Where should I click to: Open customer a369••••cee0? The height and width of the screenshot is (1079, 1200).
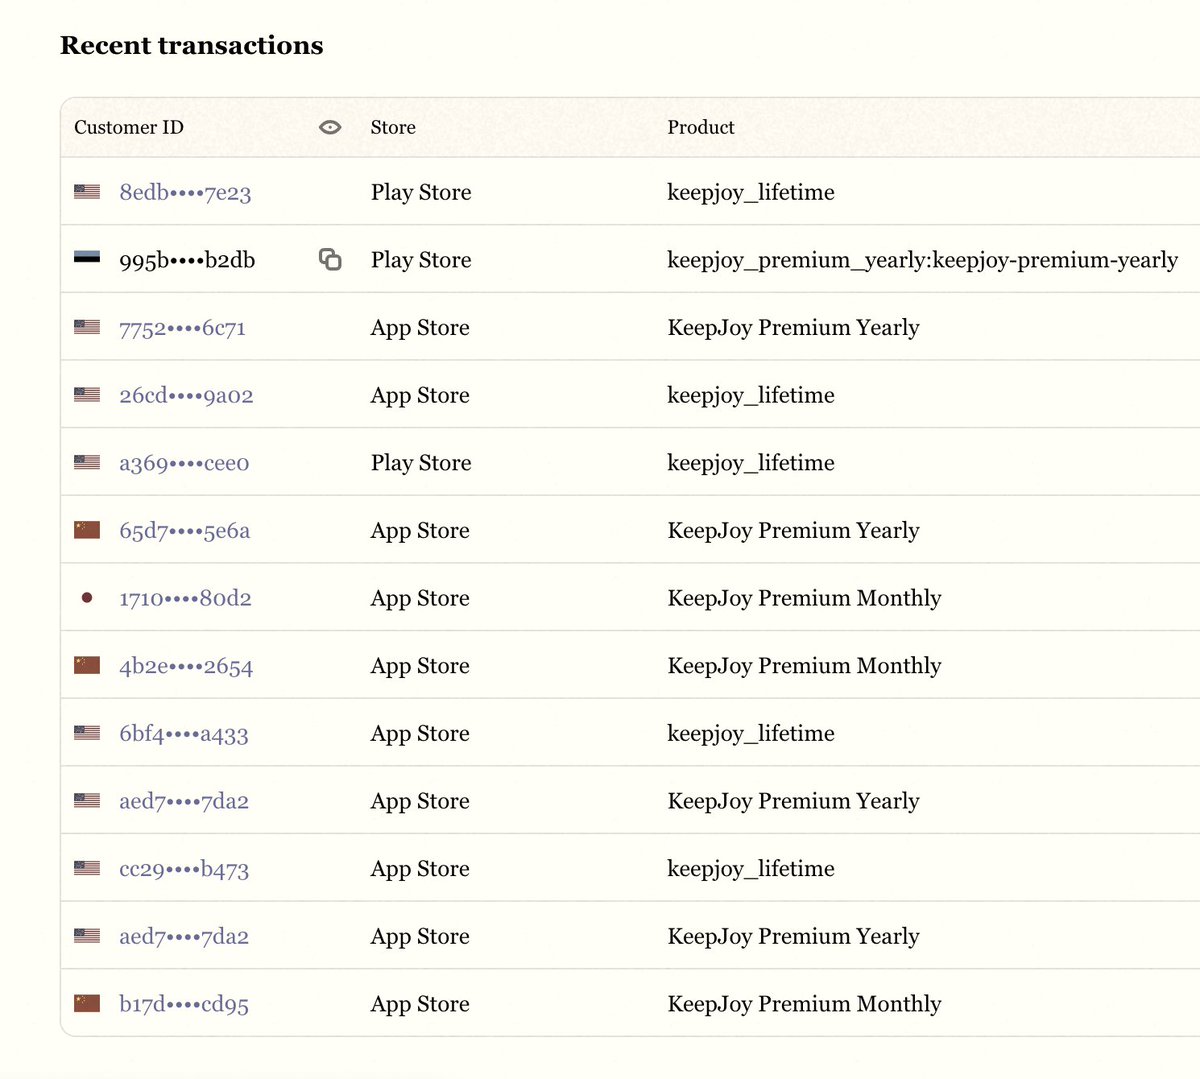tap(184, 463)
